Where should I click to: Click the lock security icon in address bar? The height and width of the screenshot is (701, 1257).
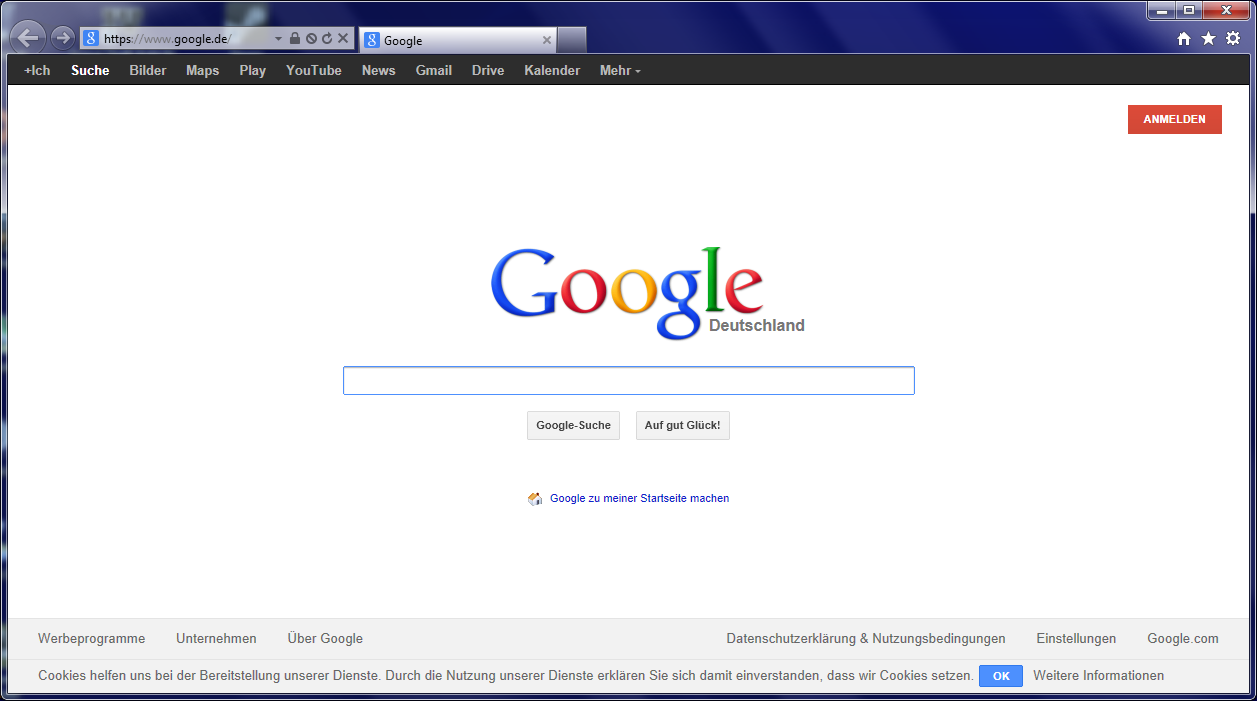point(295,39)
